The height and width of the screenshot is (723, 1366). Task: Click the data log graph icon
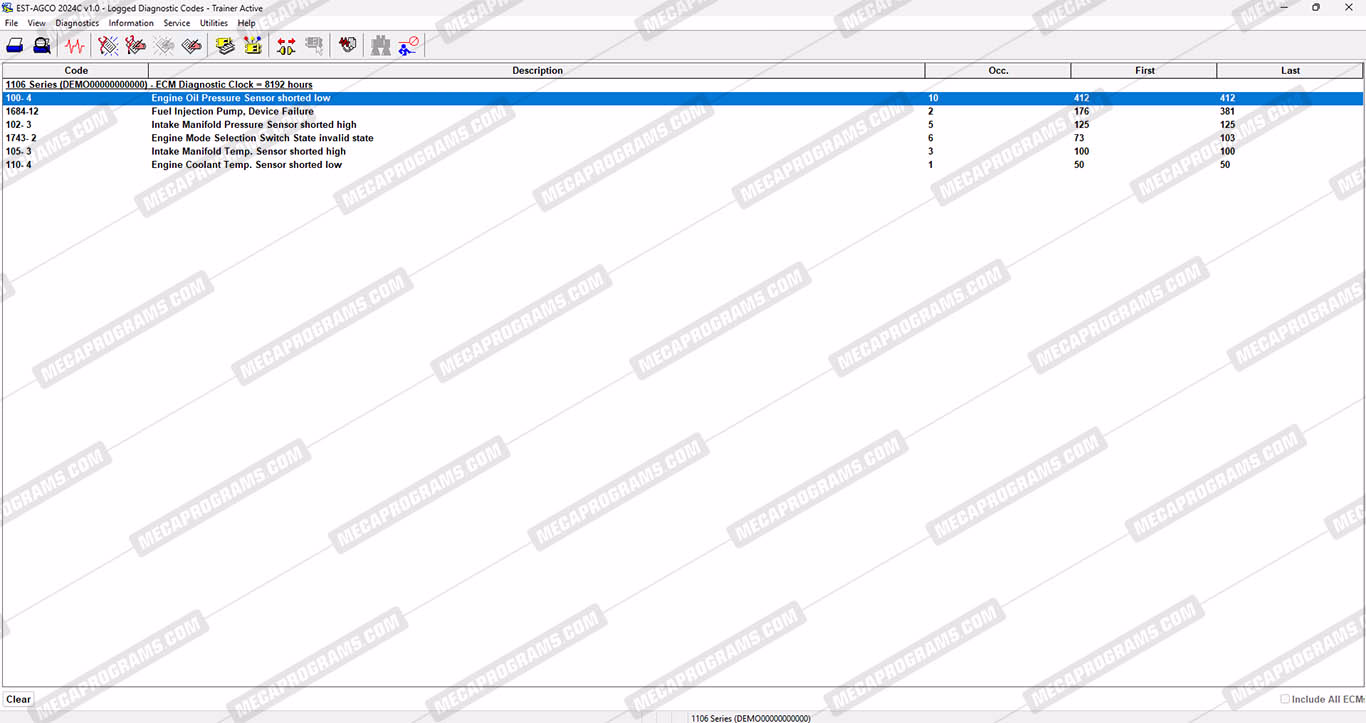(347, 46)
